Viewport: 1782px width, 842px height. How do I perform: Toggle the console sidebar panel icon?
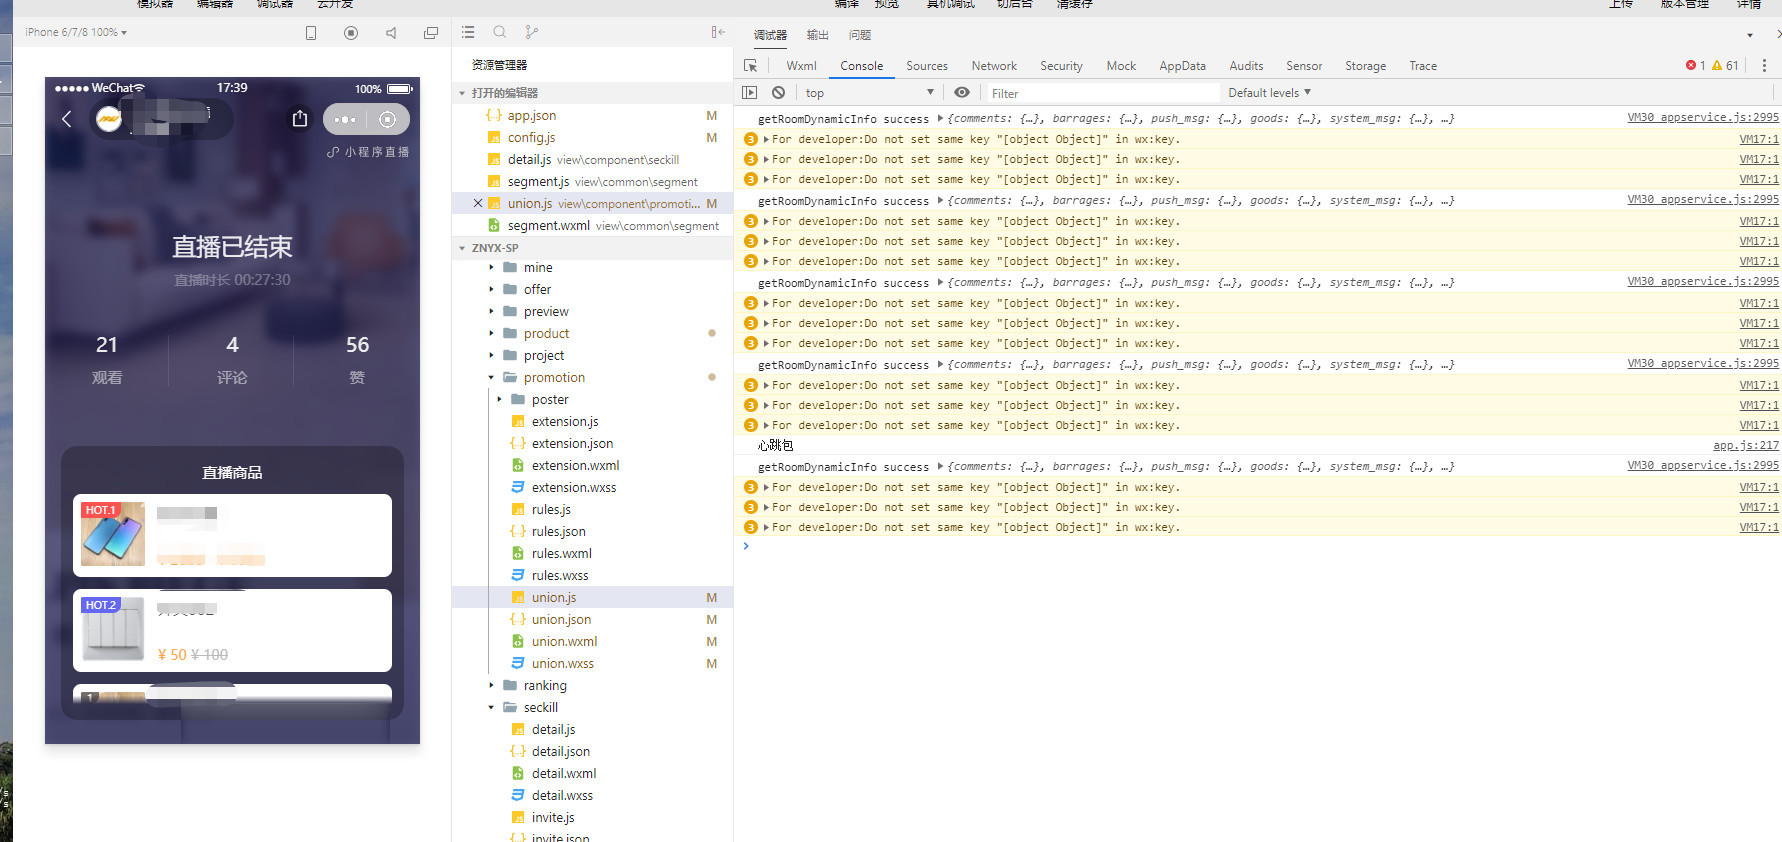[750, 92]
